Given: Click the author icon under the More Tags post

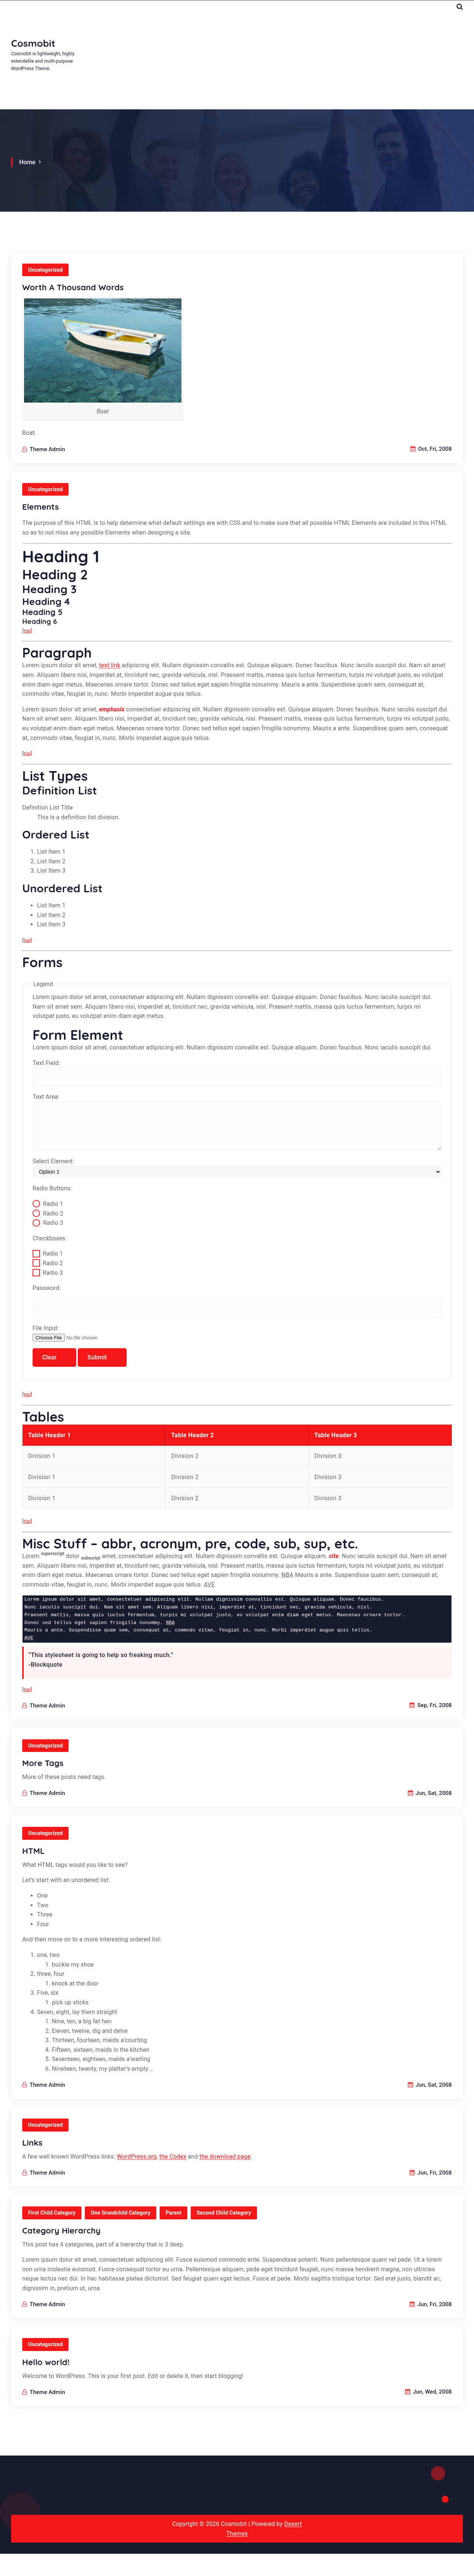Looking at the screenshot, I should 25,1793.
